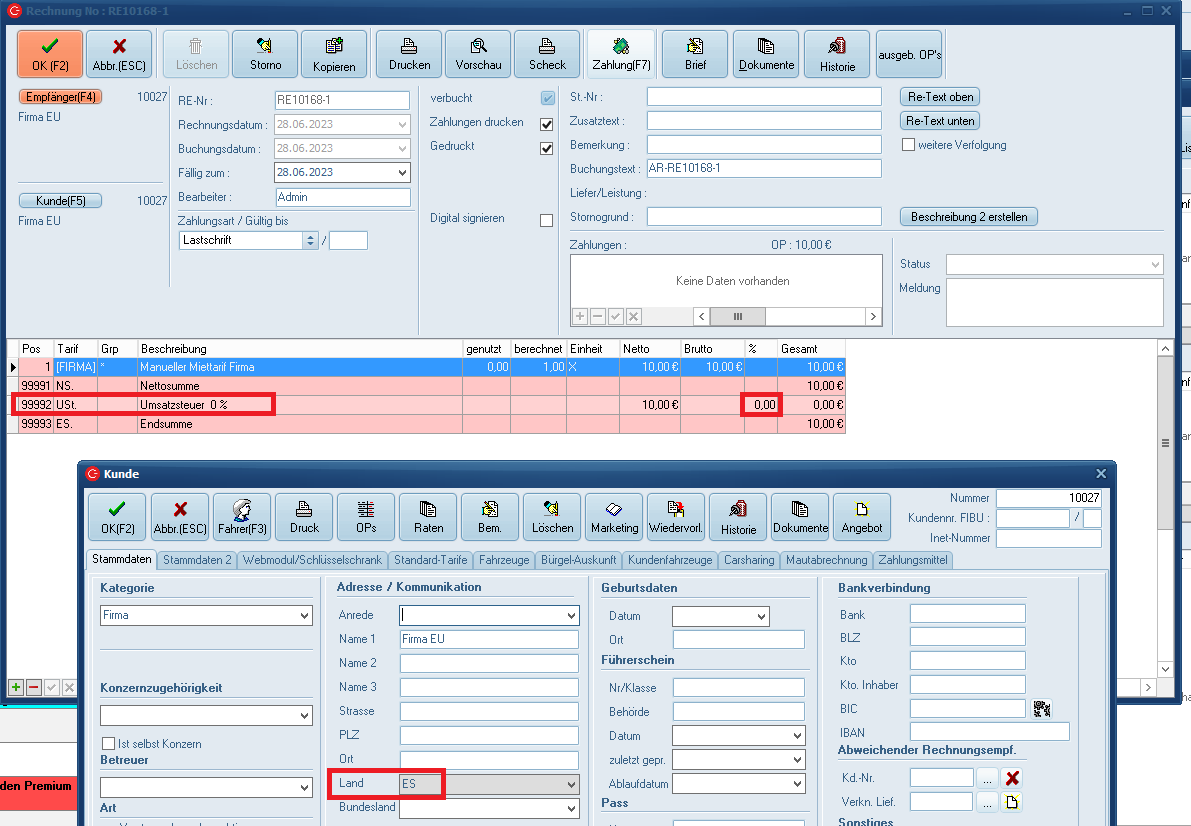
Task: Toggle Zahlungen drucken checkbox
Action: 547,124
